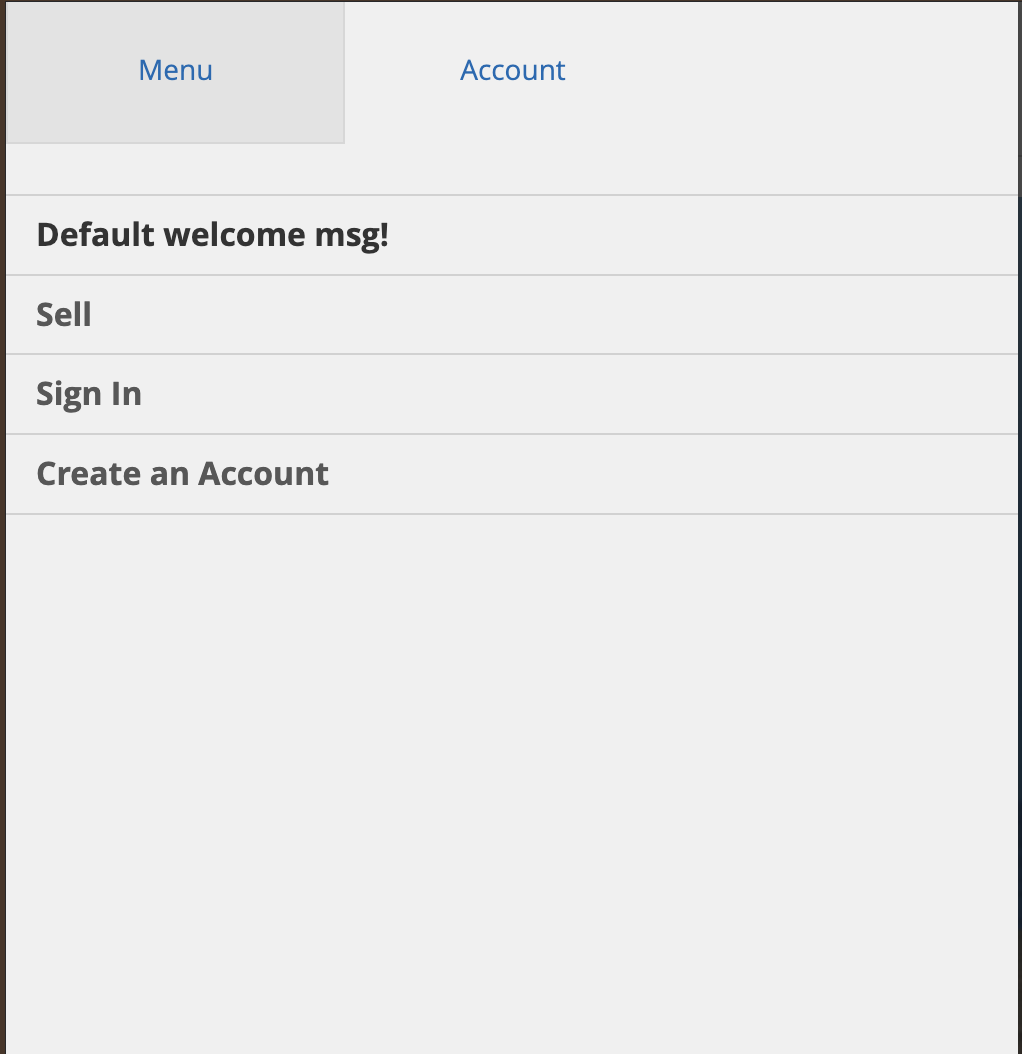The image size is (1022, 1054).
Task: Open the Sign In page
Action: coord(89,394)
